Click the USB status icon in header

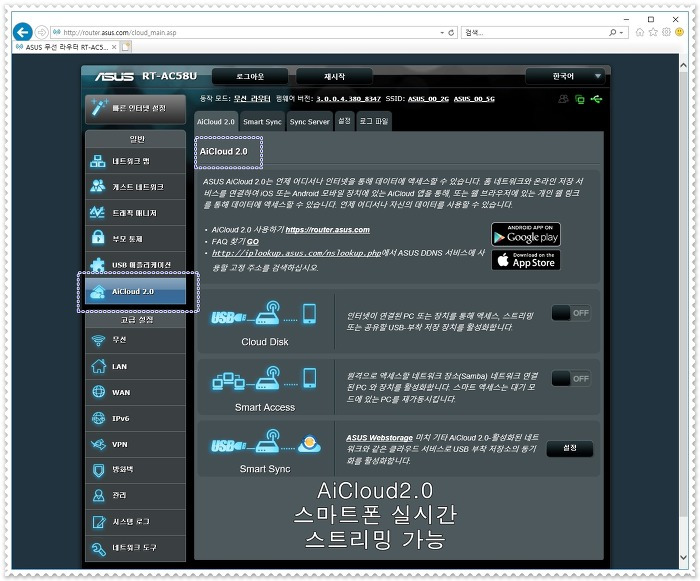click(596, 99)
